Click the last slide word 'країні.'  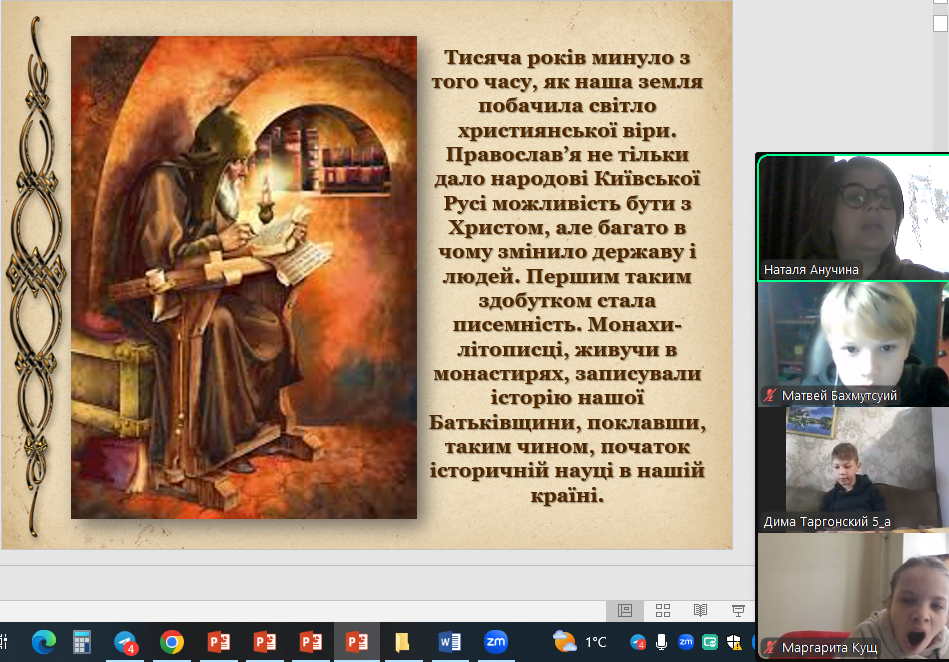[x=567, y=496]
